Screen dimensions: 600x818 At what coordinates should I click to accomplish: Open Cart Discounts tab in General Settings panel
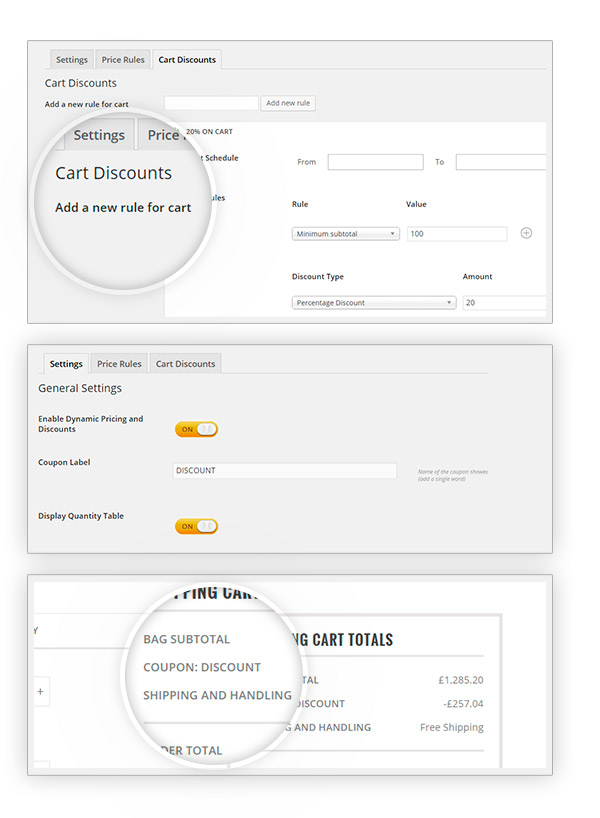185,364
